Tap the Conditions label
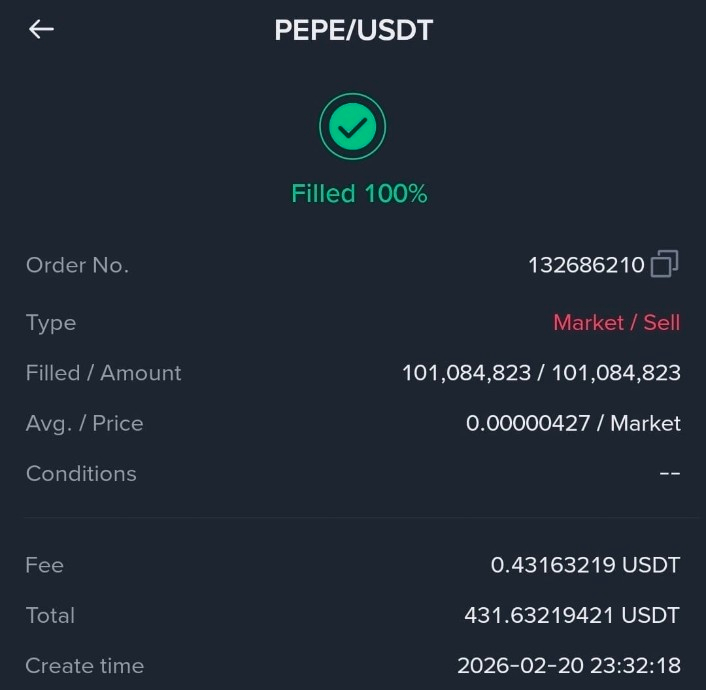The height and width of the screenshot is (690, 706). pyautogui.click(x=81, y=473)
